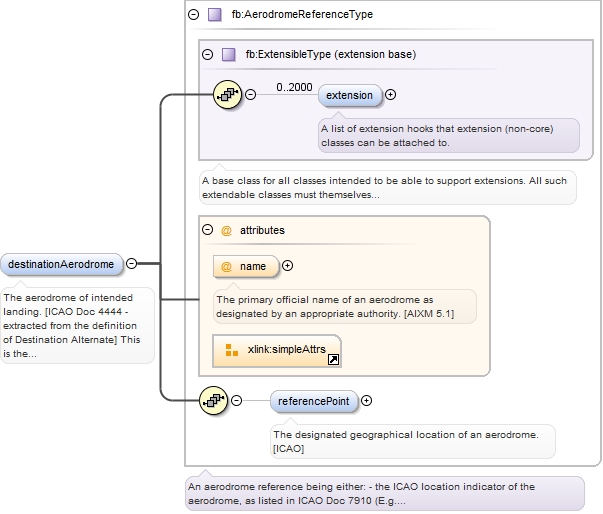603x514 pixels.
Task: Expand the referencePoint element plus button
Action: (366, 401)
